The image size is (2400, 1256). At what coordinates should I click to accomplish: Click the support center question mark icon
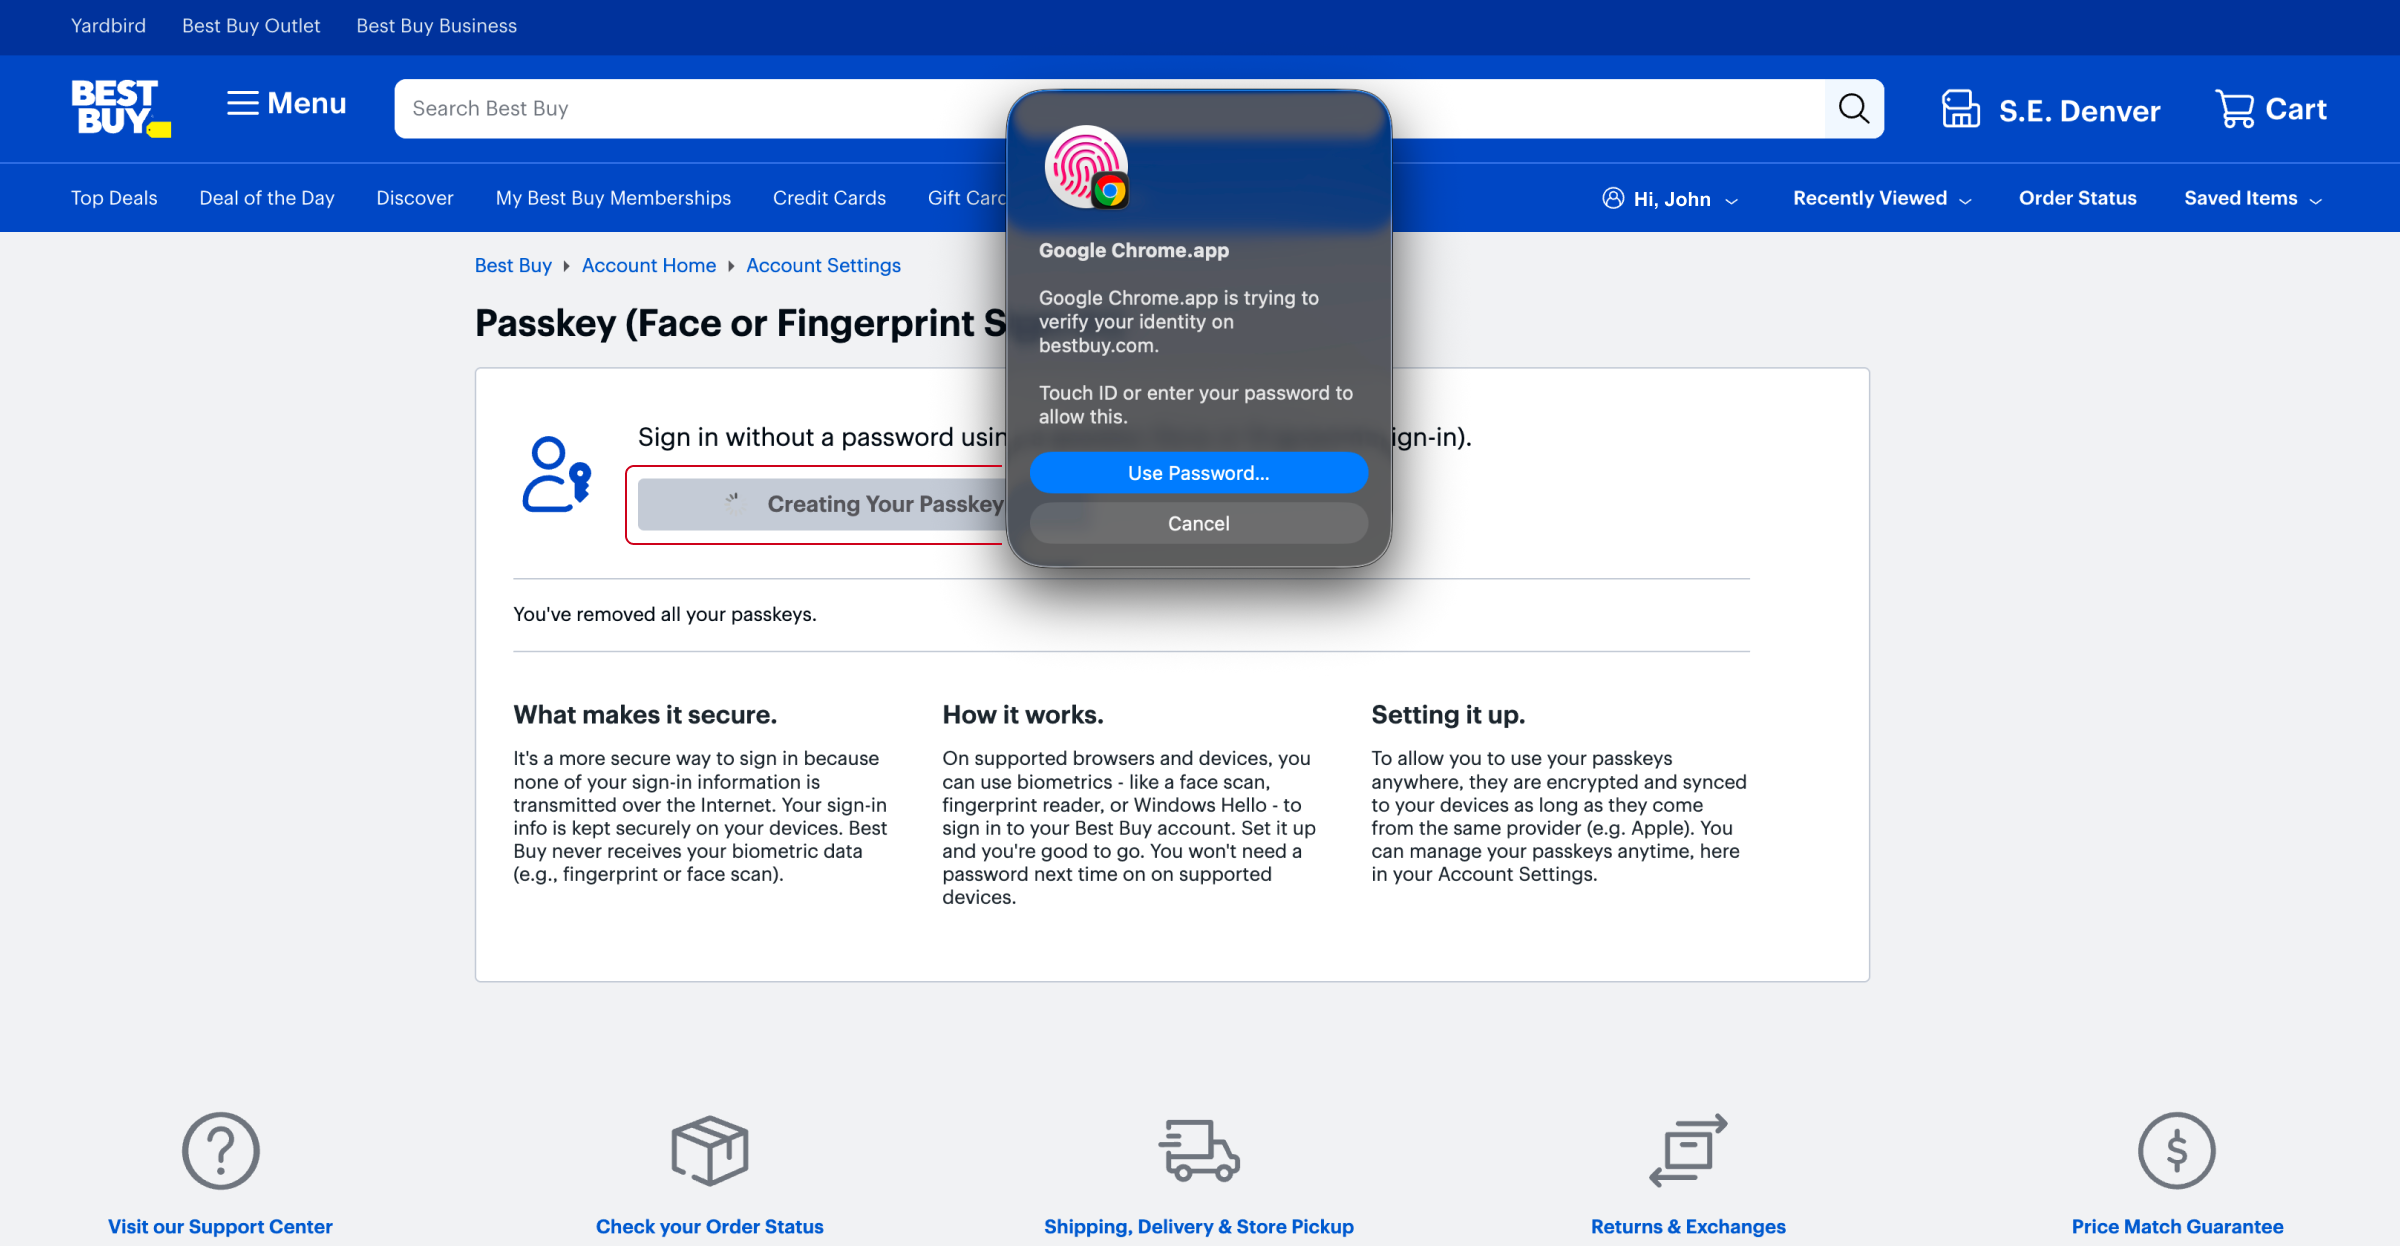(220, 1150)
